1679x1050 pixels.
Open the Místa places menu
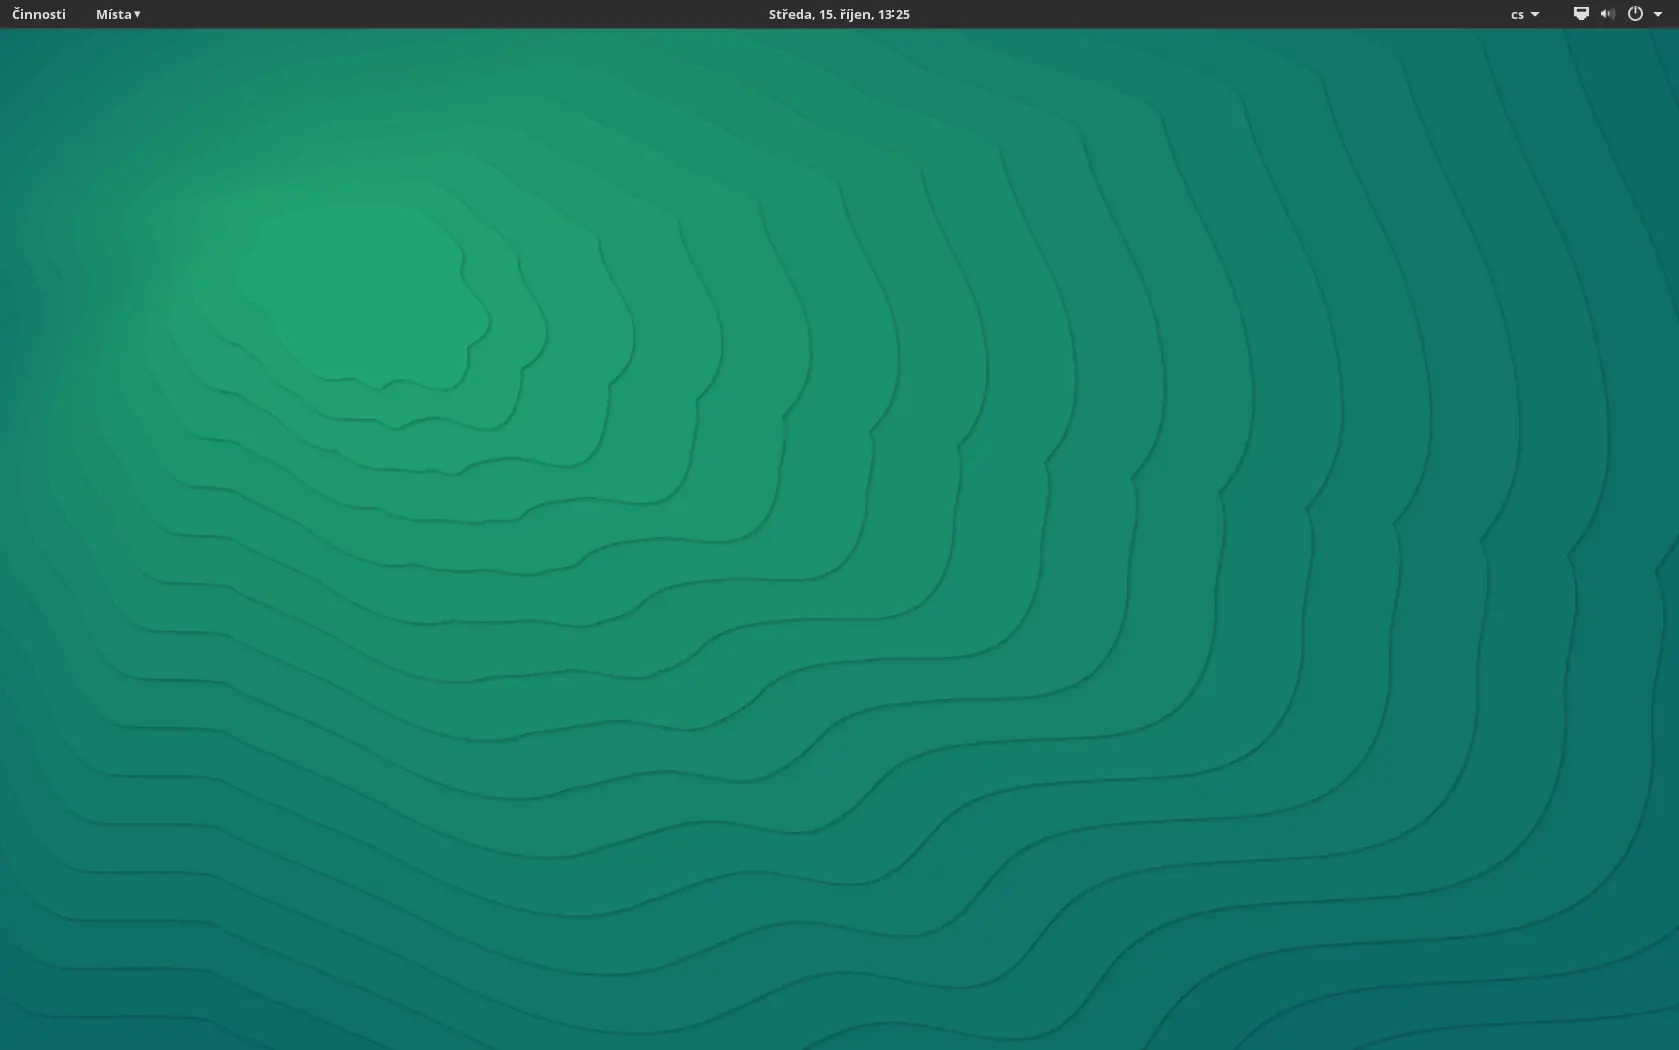(x=118, y=14)
